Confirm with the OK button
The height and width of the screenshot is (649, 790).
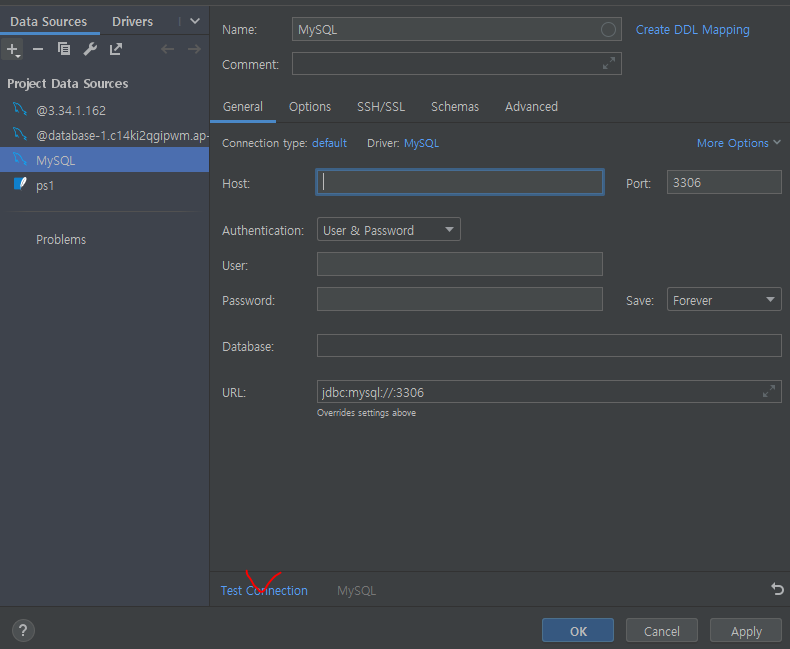click(x=578, y=631)
